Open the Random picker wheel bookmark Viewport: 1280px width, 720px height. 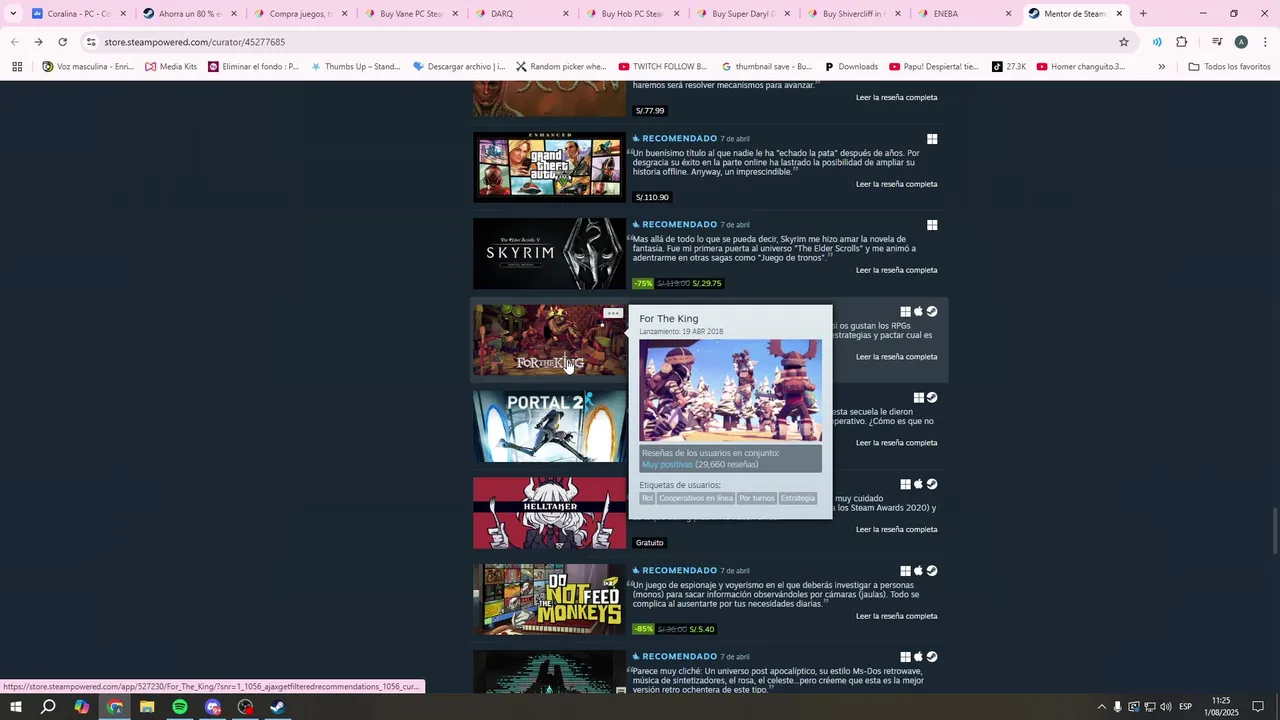click(x=561, y=67)
